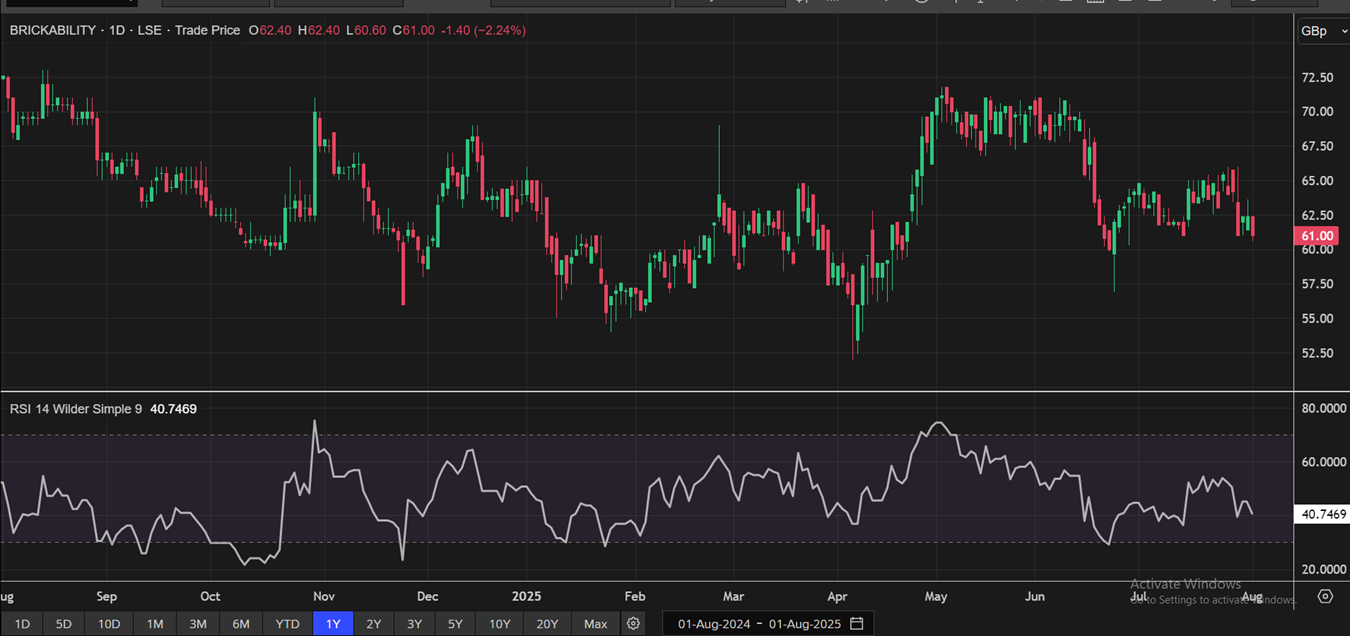Change range to 2Y
Image resolution: width=1350 pixels, height=636 pixels.
pos(374,624)
